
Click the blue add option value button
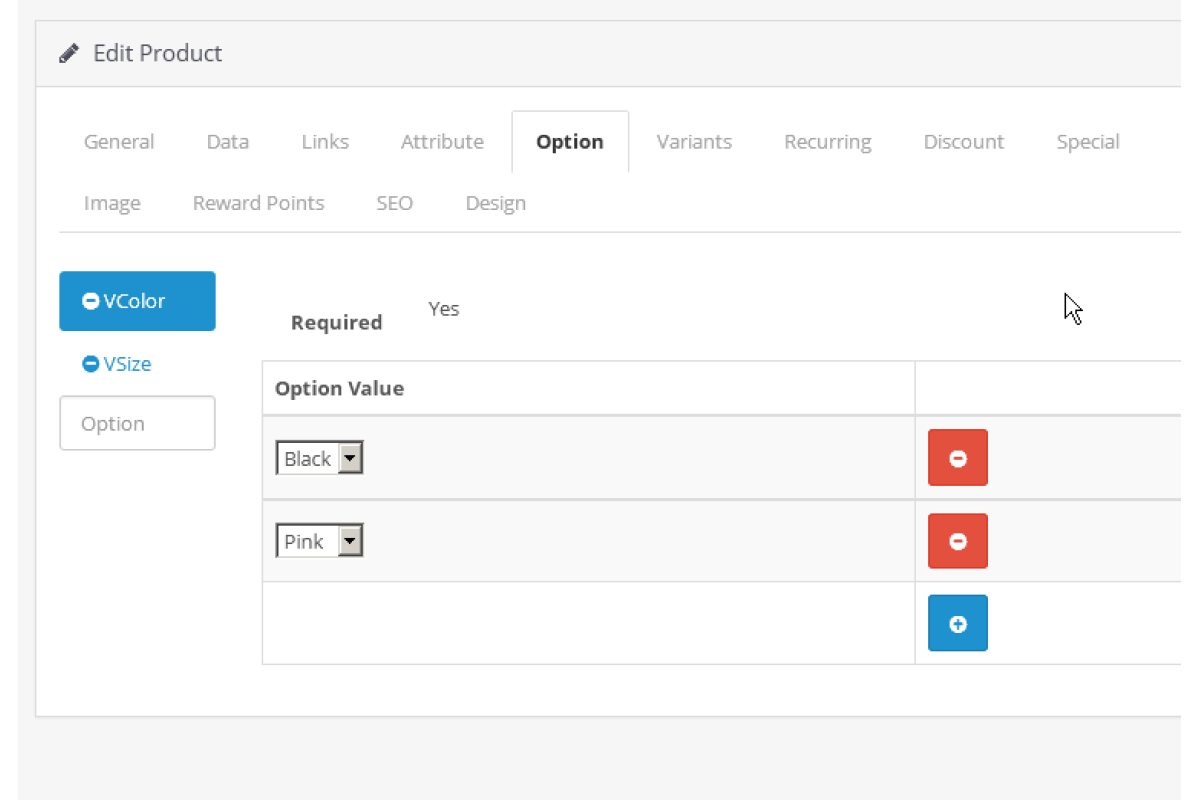click(x=957, y=624)
